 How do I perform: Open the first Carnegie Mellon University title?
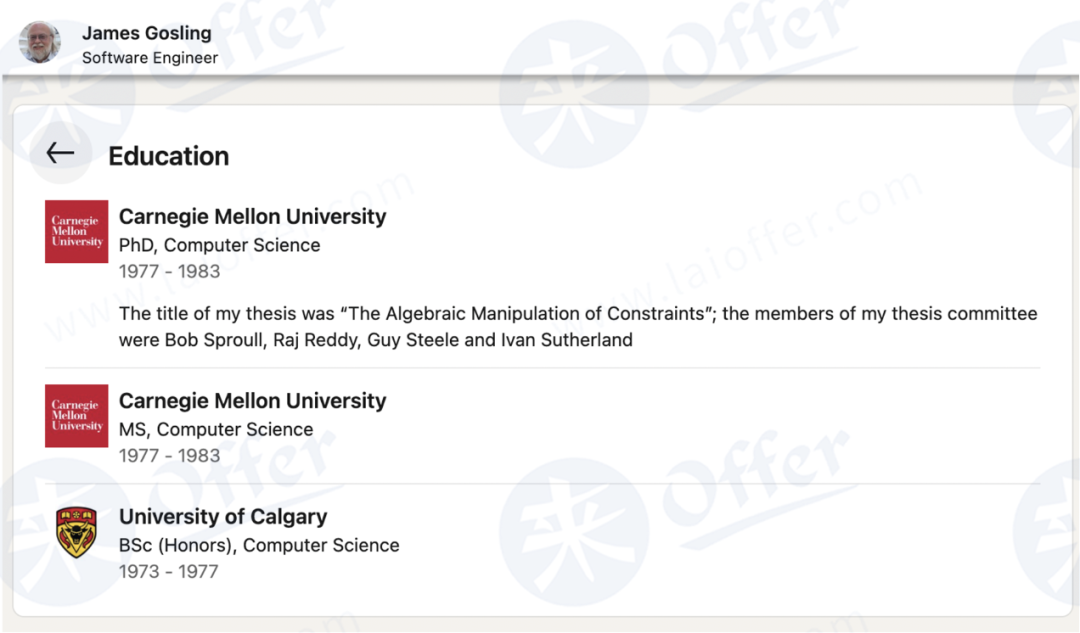[253, 216]
